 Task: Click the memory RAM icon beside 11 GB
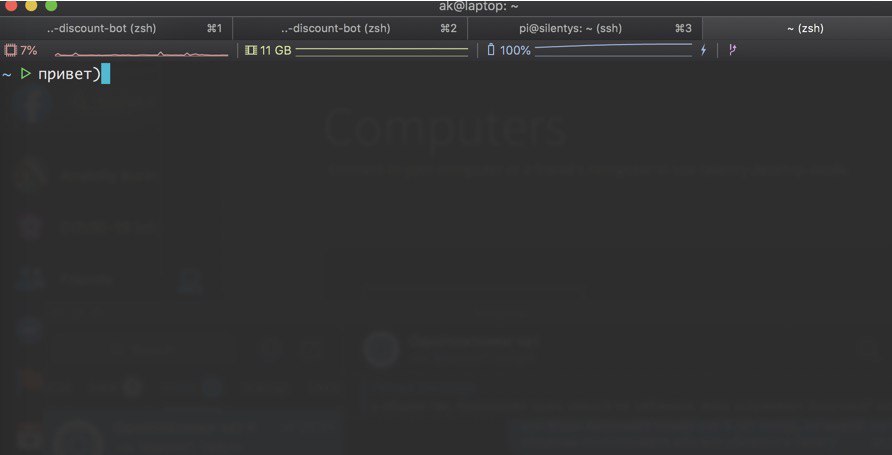tap(250, 50)
